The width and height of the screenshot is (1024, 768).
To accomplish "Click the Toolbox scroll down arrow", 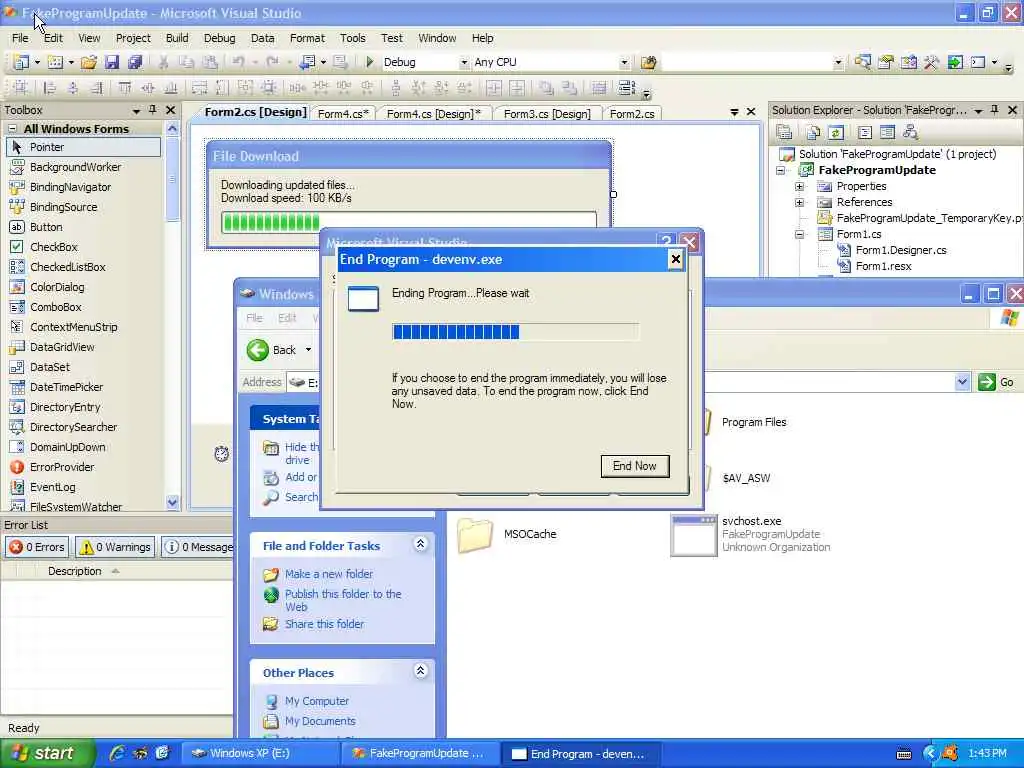I will pos(172,502).
